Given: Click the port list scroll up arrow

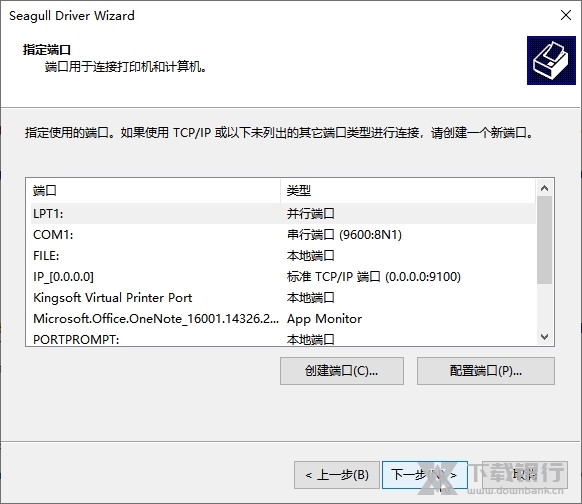Looking at the screenshot, I should point(545,188).
